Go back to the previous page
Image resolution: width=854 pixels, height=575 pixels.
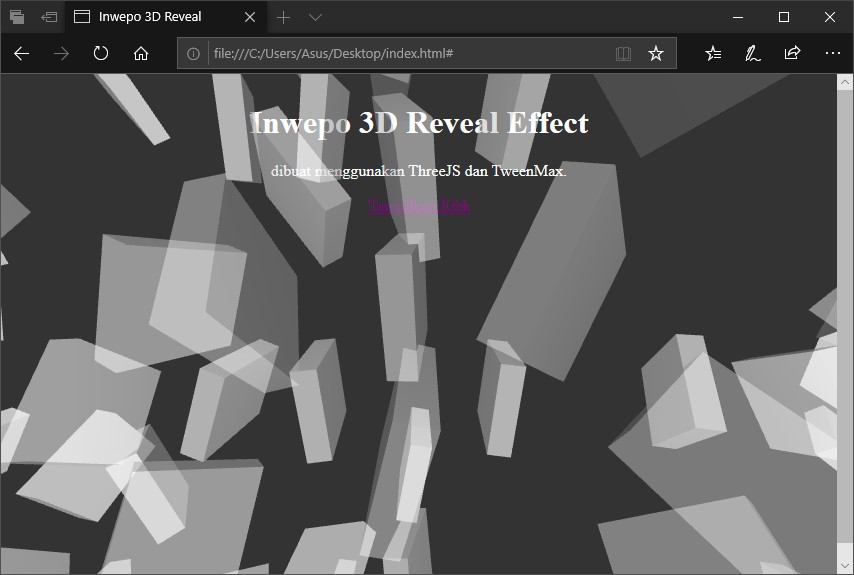point(22,53)
